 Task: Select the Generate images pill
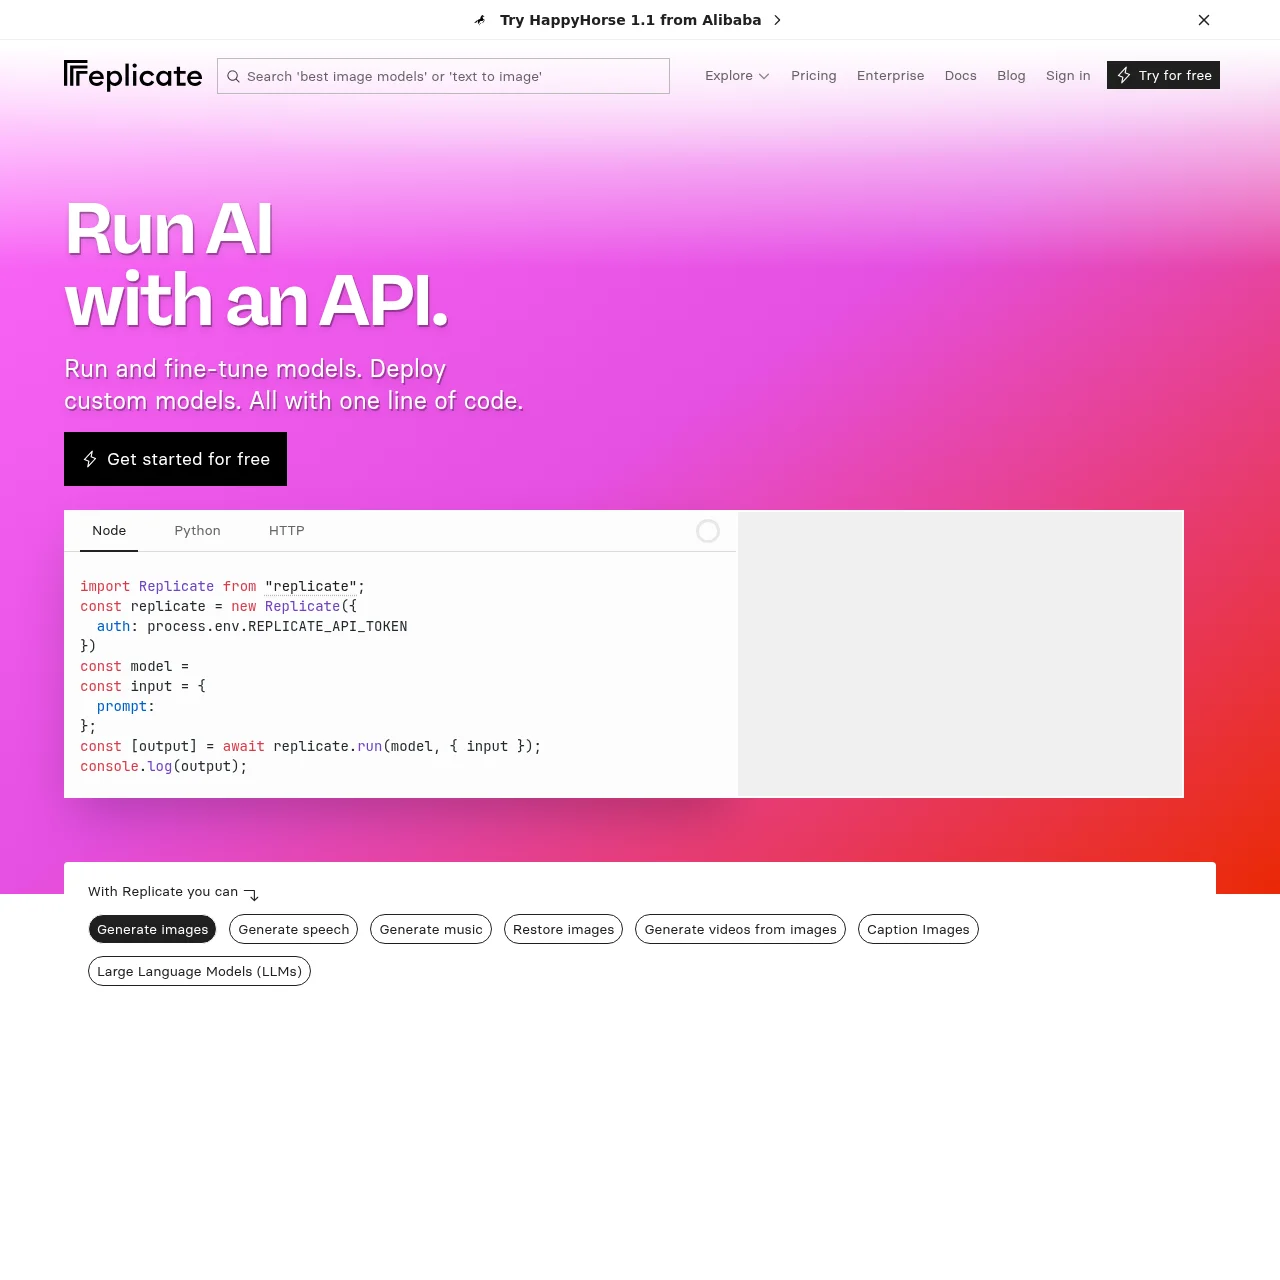pyautogui.click(x=152, y=930)
